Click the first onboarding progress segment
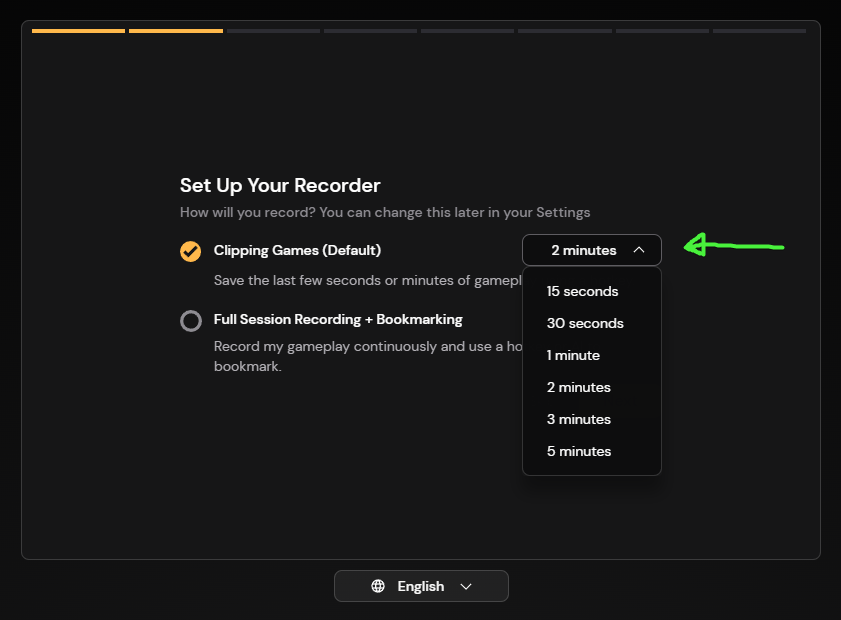This screenshot has height=620, width=841. (78, 31)
